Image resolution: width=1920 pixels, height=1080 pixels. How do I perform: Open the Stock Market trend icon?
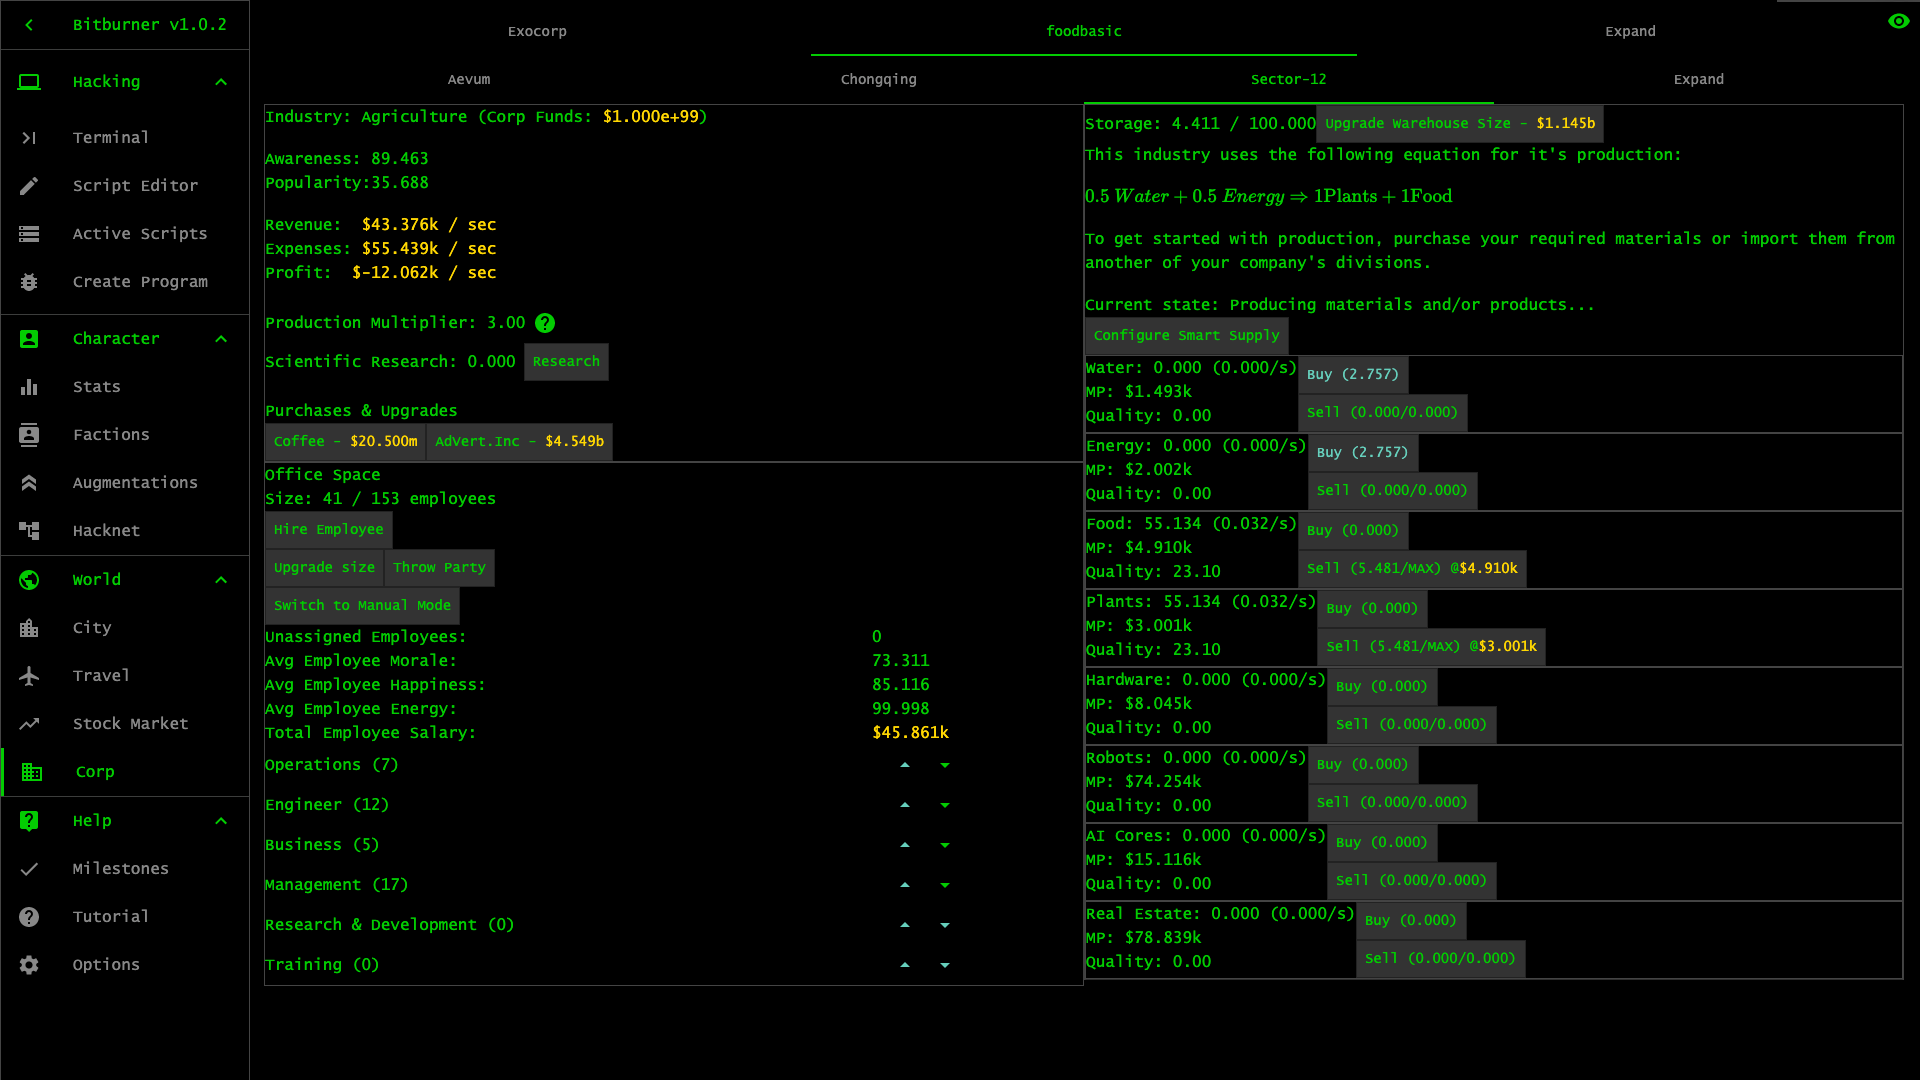pos(29,724)
